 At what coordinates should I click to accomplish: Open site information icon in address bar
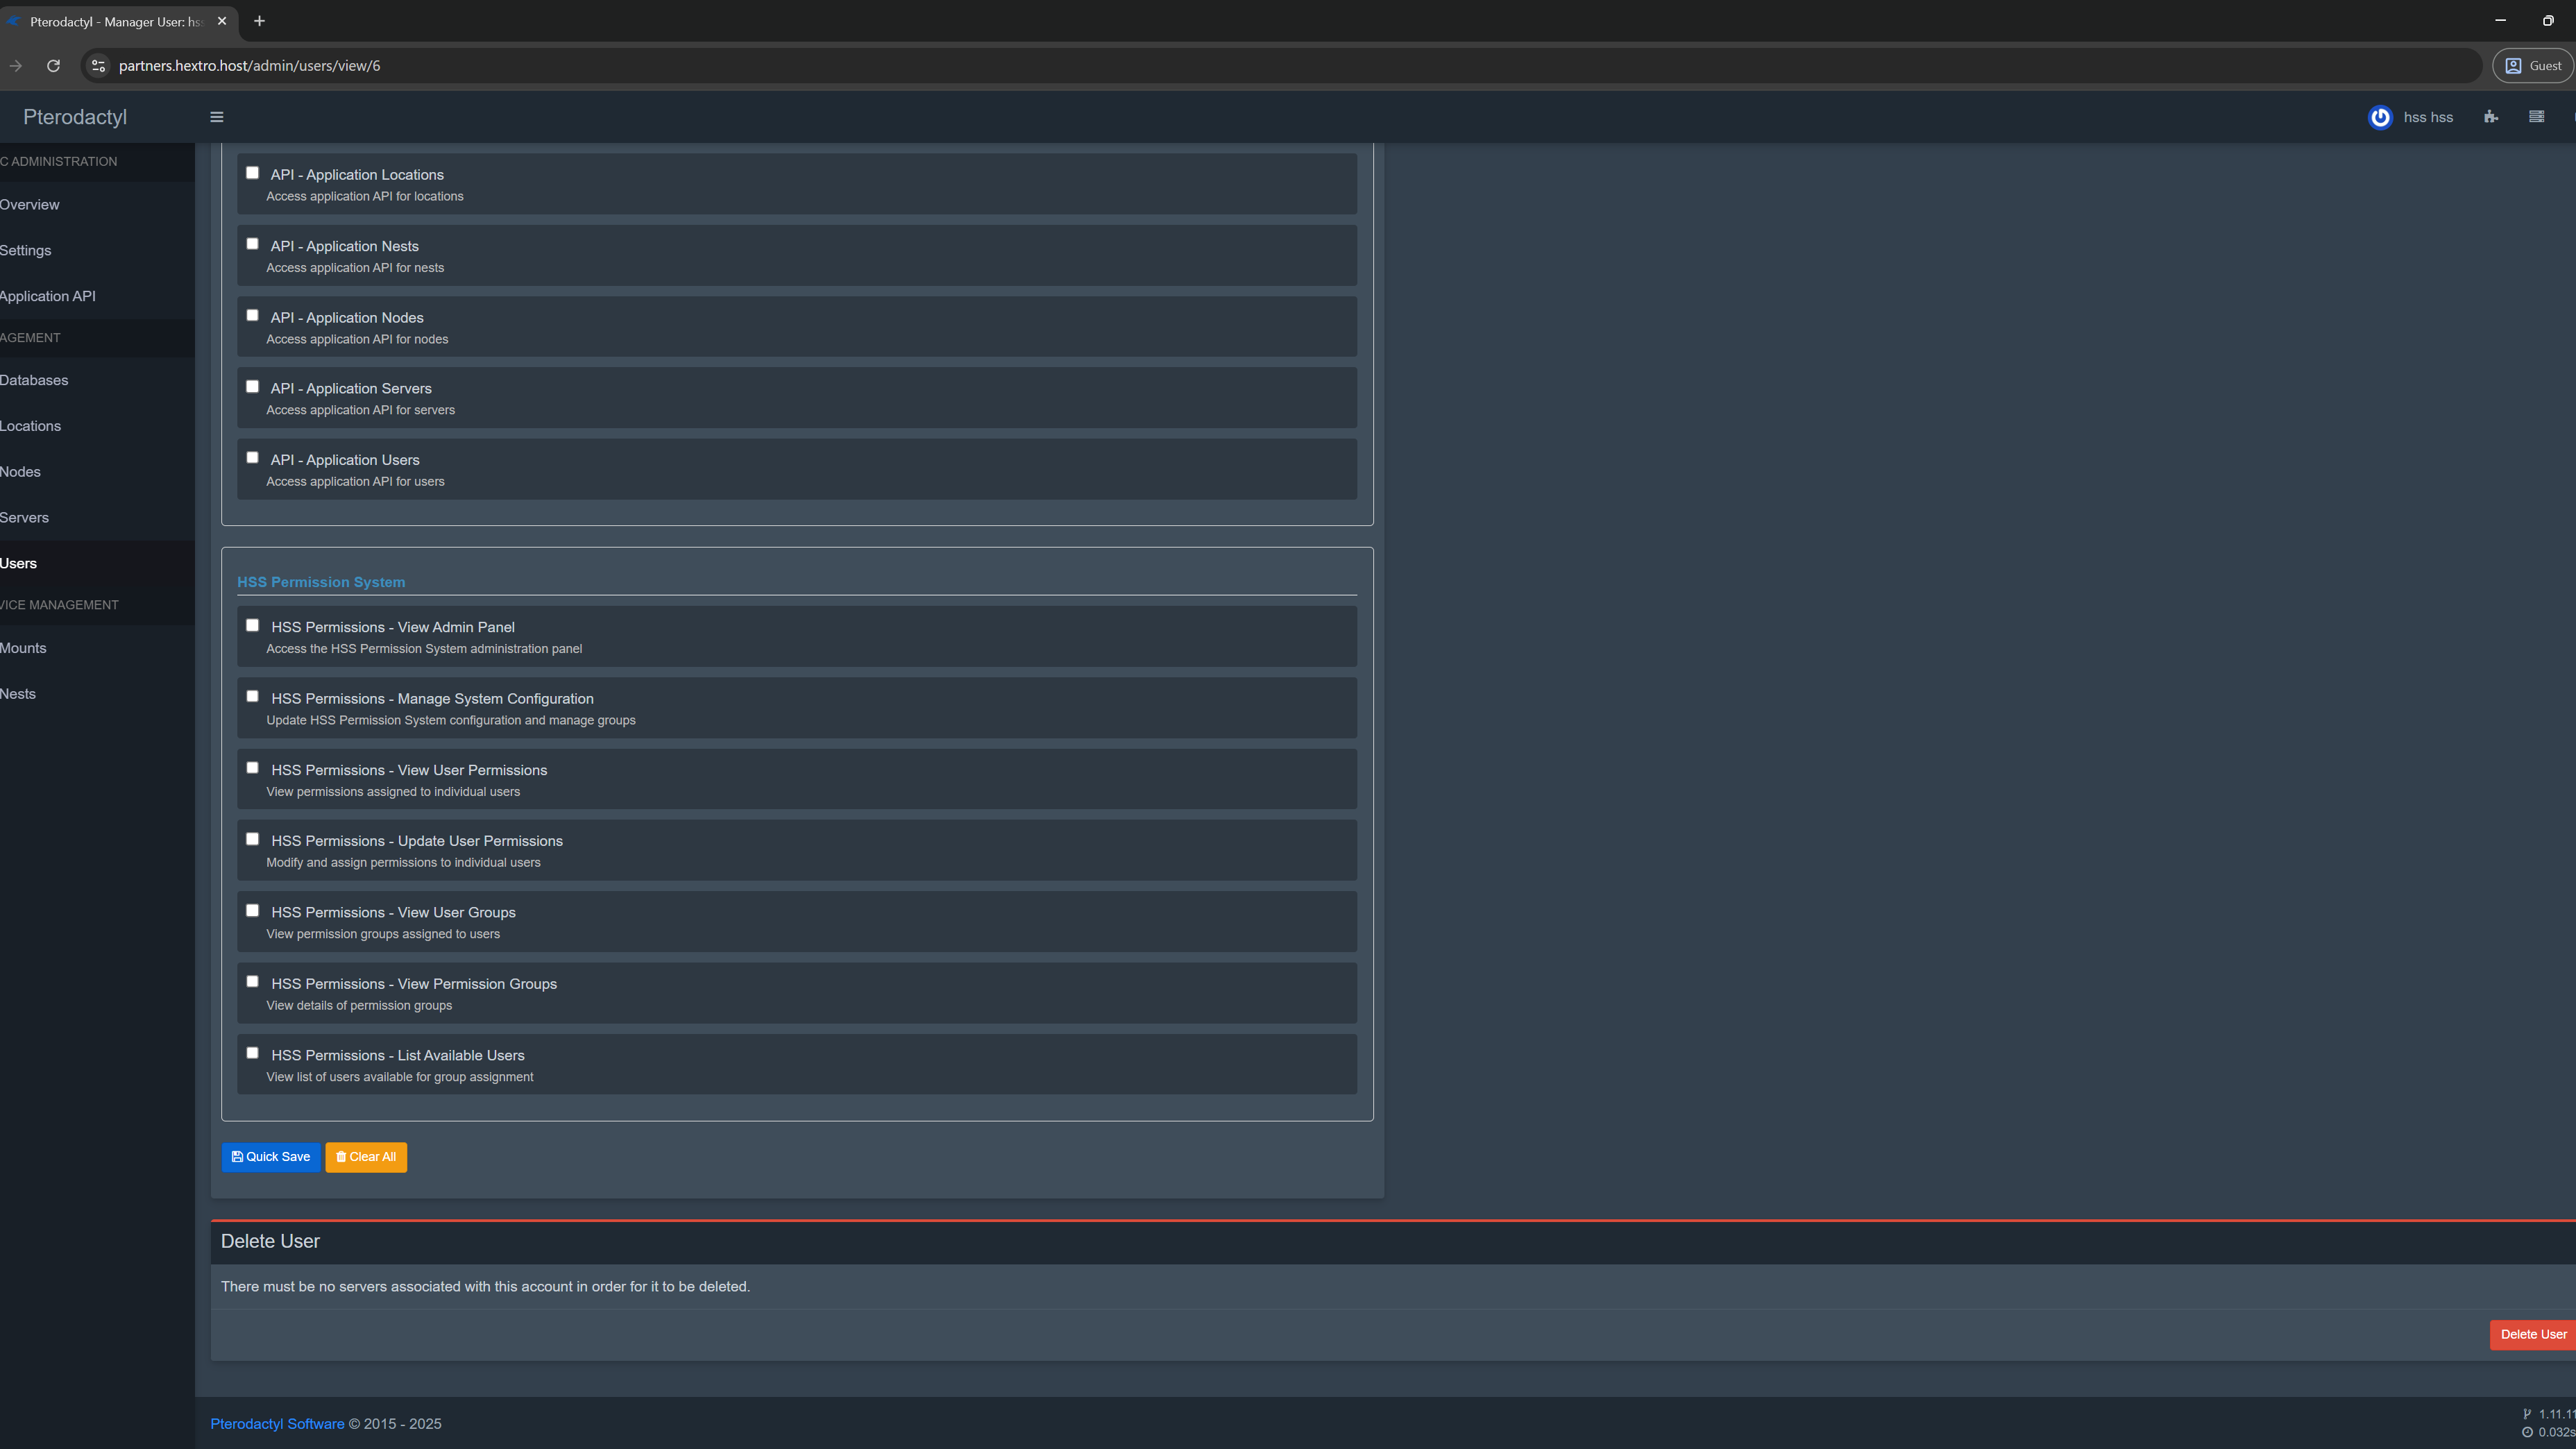(98, 66)
